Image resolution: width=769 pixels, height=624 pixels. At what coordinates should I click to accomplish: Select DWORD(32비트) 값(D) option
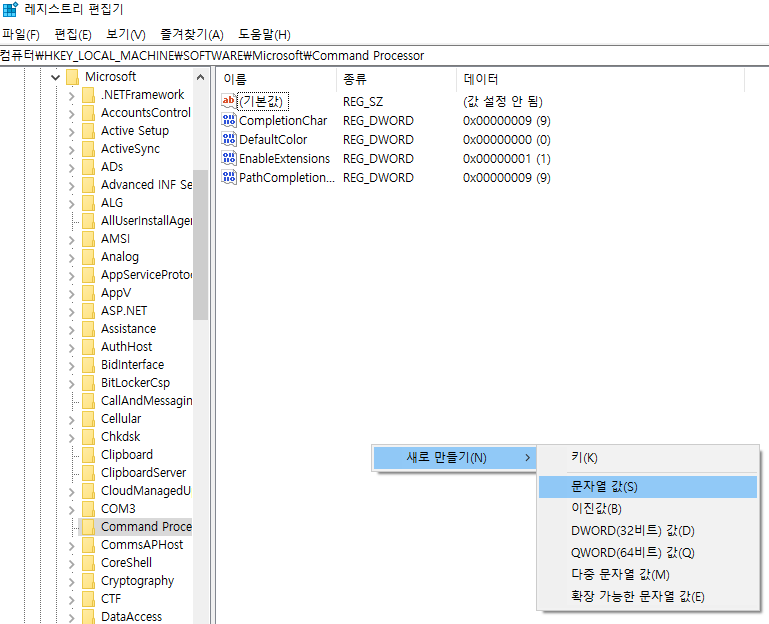[x=647, y=530]
